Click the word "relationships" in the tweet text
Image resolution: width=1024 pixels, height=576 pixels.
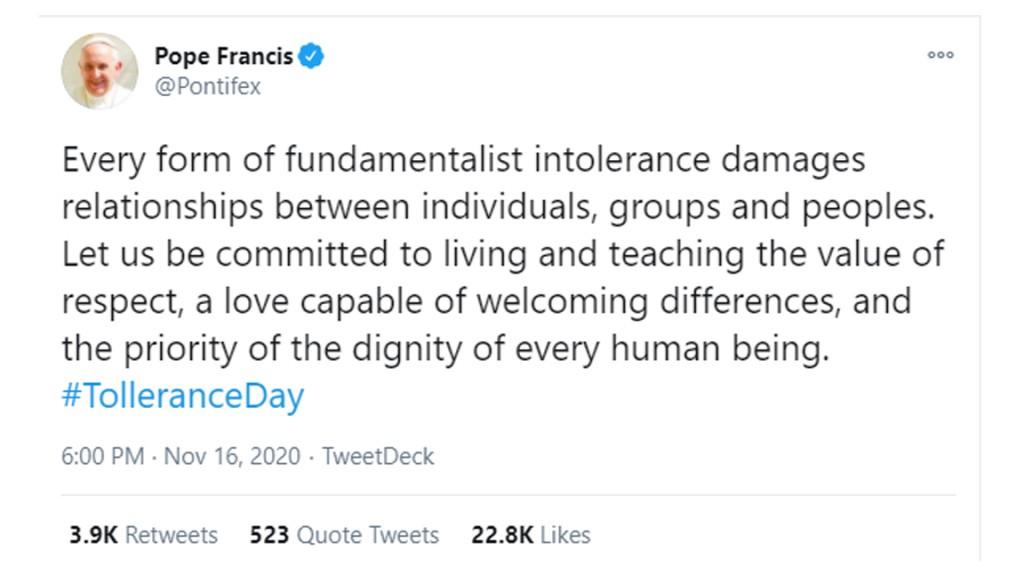162,208
